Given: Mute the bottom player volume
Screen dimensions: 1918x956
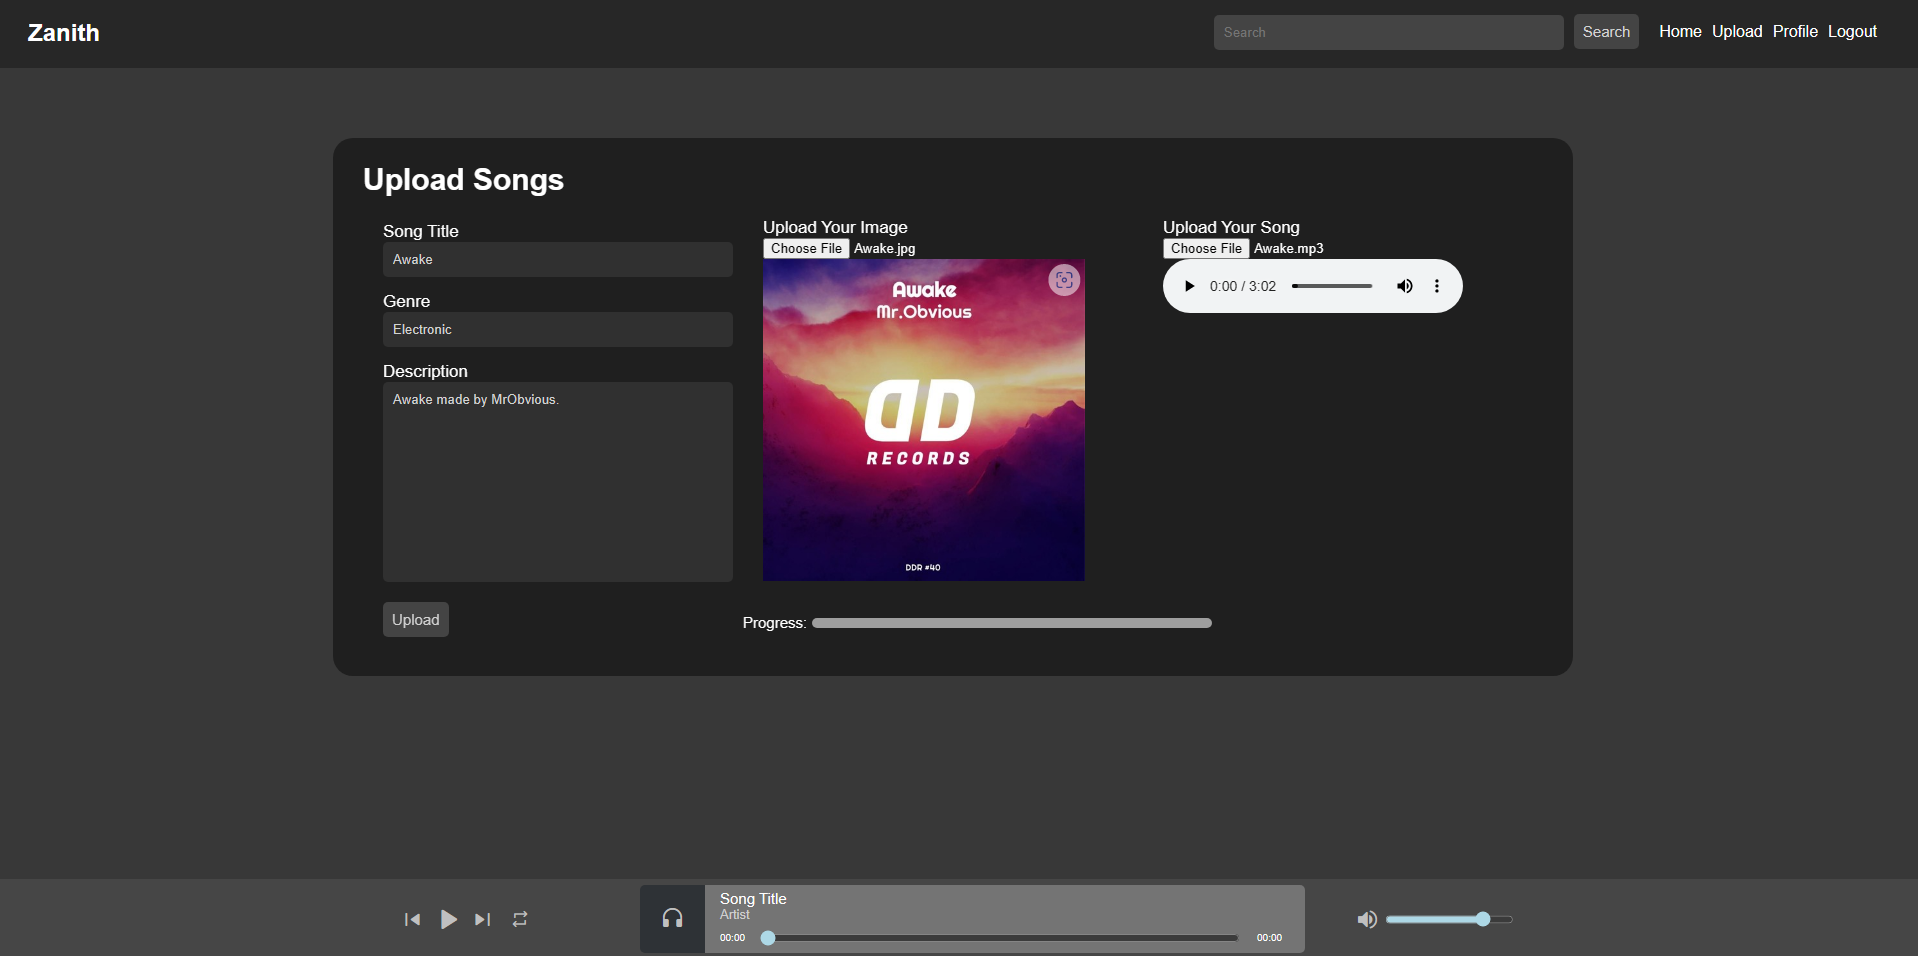Looking at the screenshot, I should (1367, 919).
